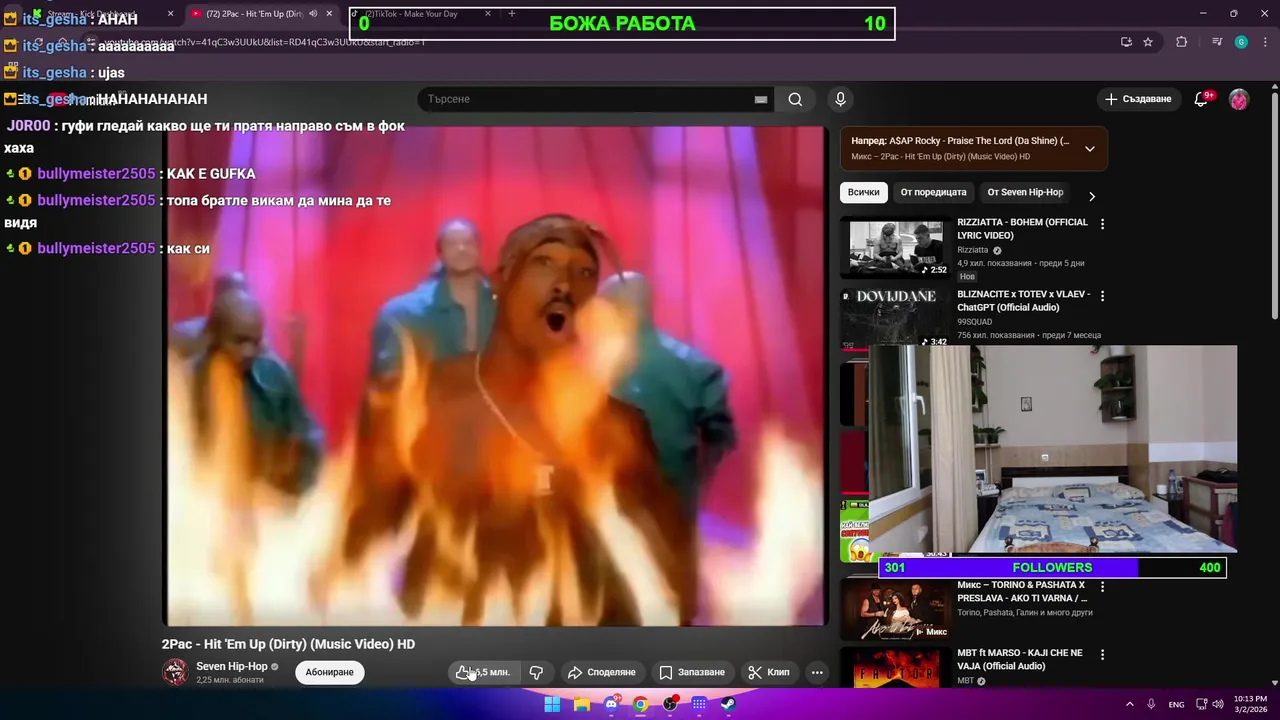
Task: Click '2,25 млн. абонати' subscriber count
Action: click(x=230, y=680)
